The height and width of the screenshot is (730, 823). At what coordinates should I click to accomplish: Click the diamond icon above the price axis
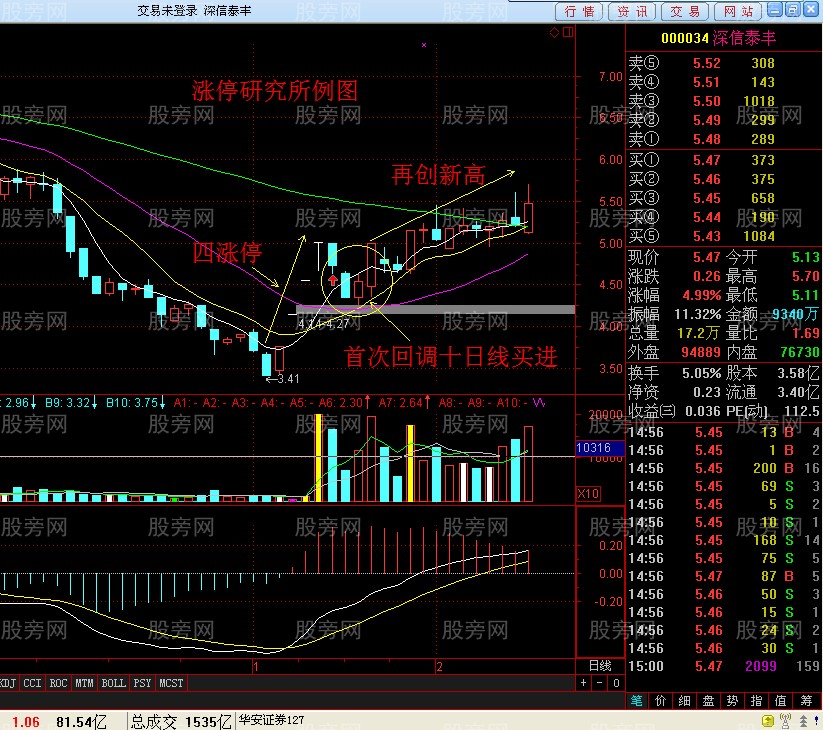tap(555, 33)
